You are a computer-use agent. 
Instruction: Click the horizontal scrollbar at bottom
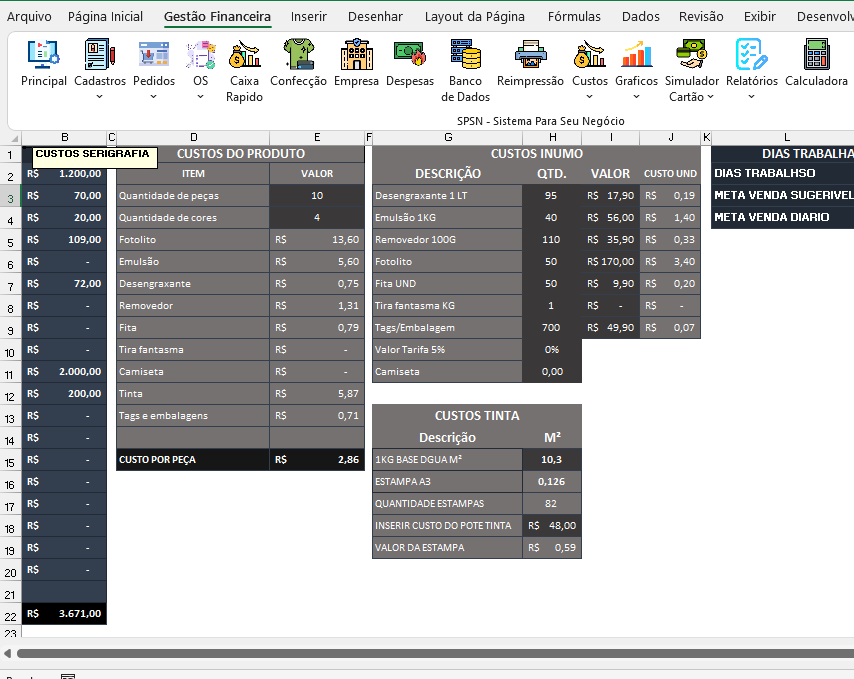coord(435,653)
